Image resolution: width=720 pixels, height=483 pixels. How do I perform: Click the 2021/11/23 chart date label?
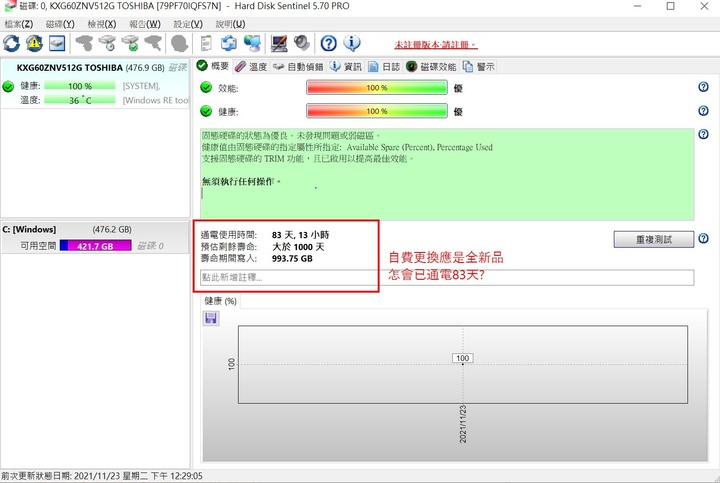(463, 424)
